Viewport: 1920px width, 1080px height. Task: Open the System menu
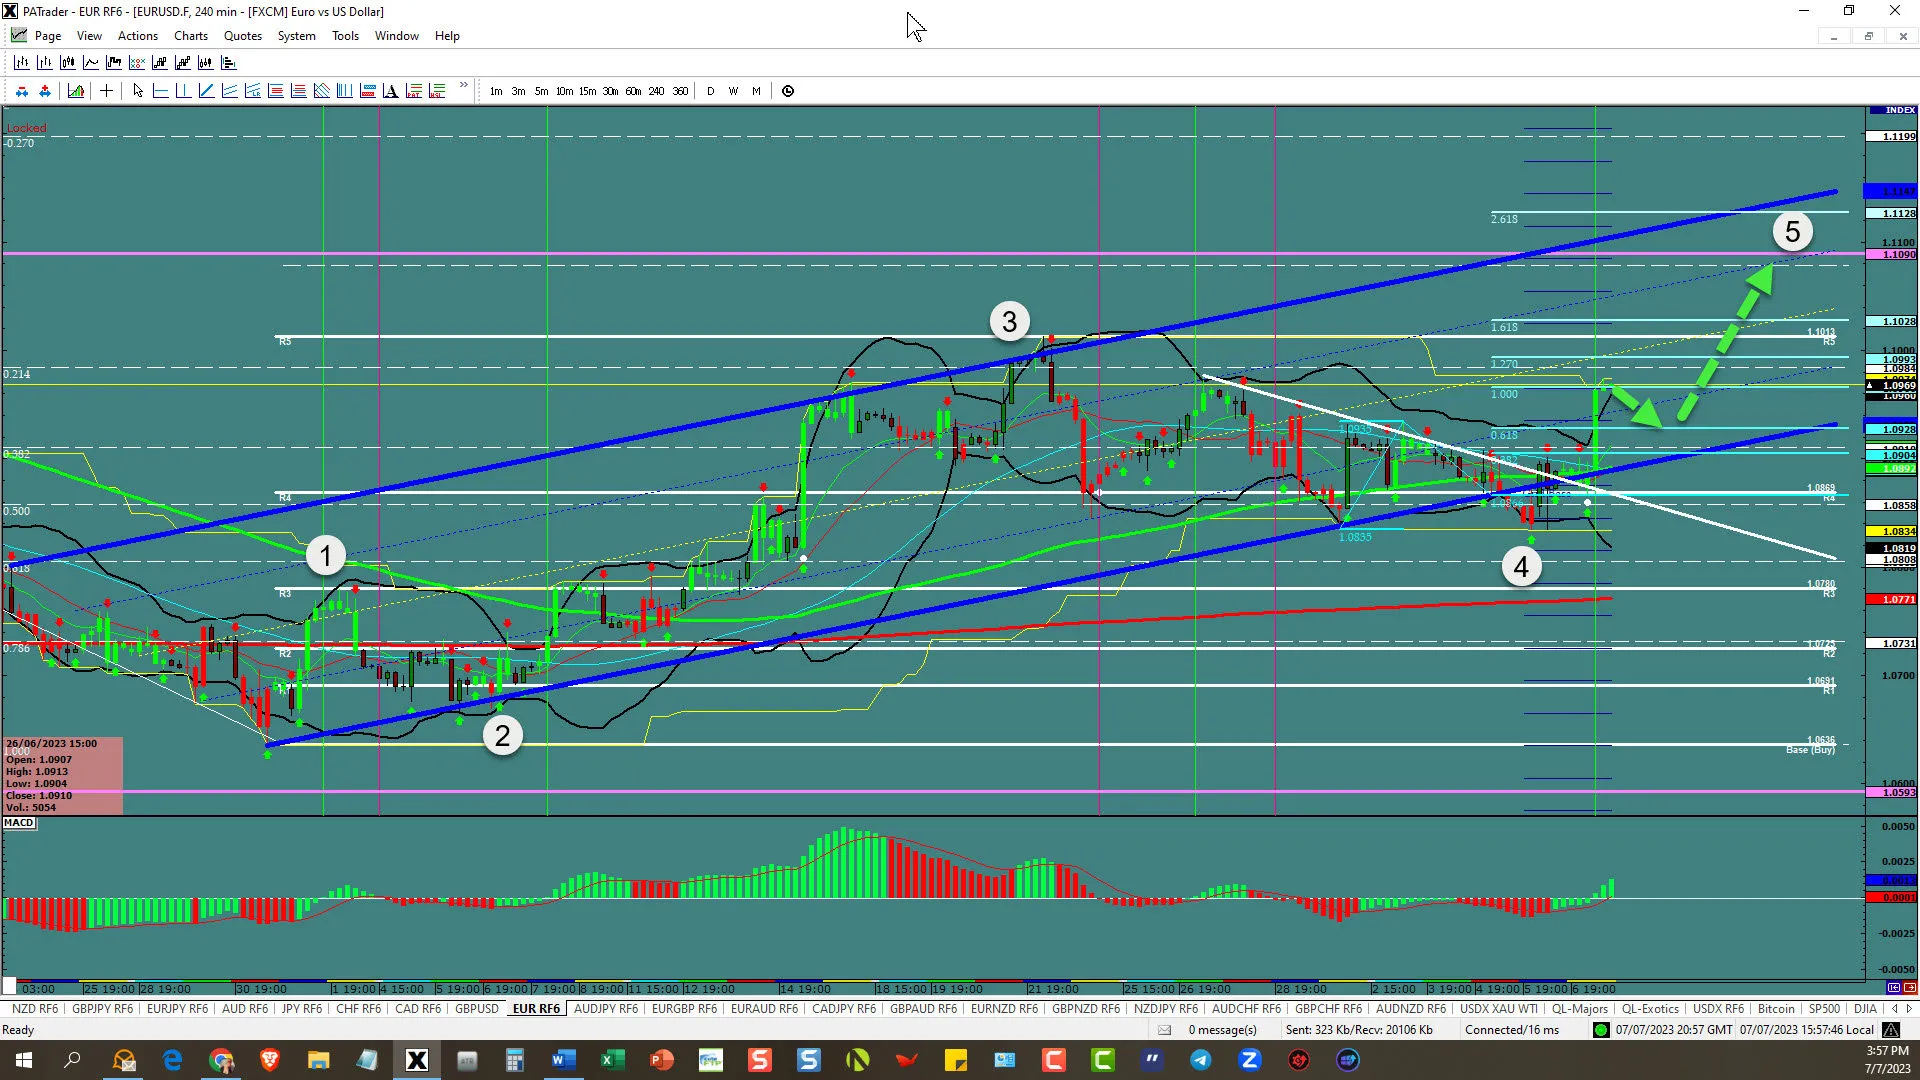(297, 35)
